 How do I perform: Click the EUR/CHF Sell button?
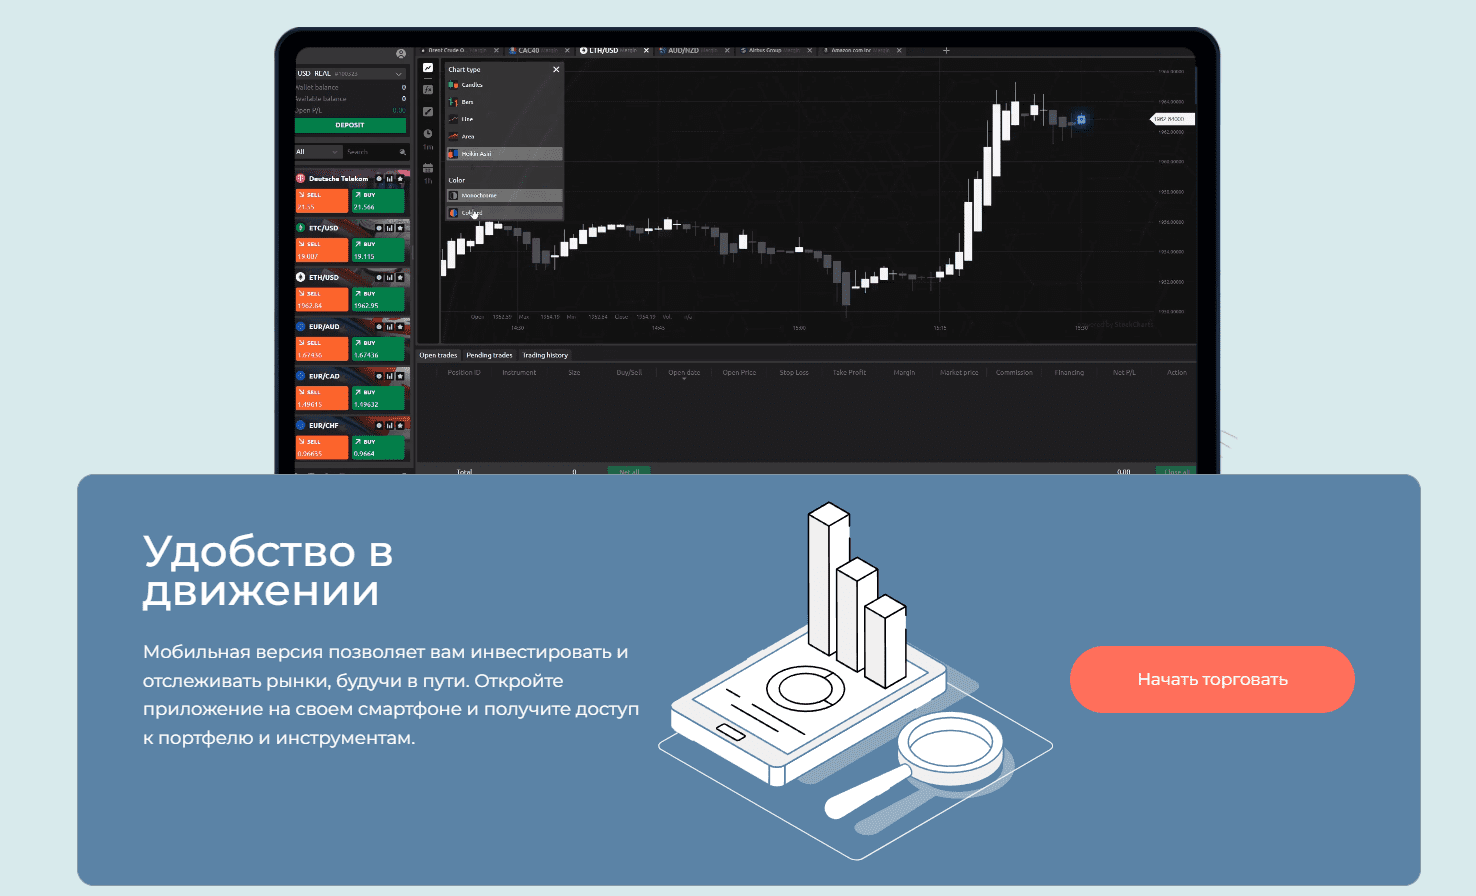tap(322, 447)
